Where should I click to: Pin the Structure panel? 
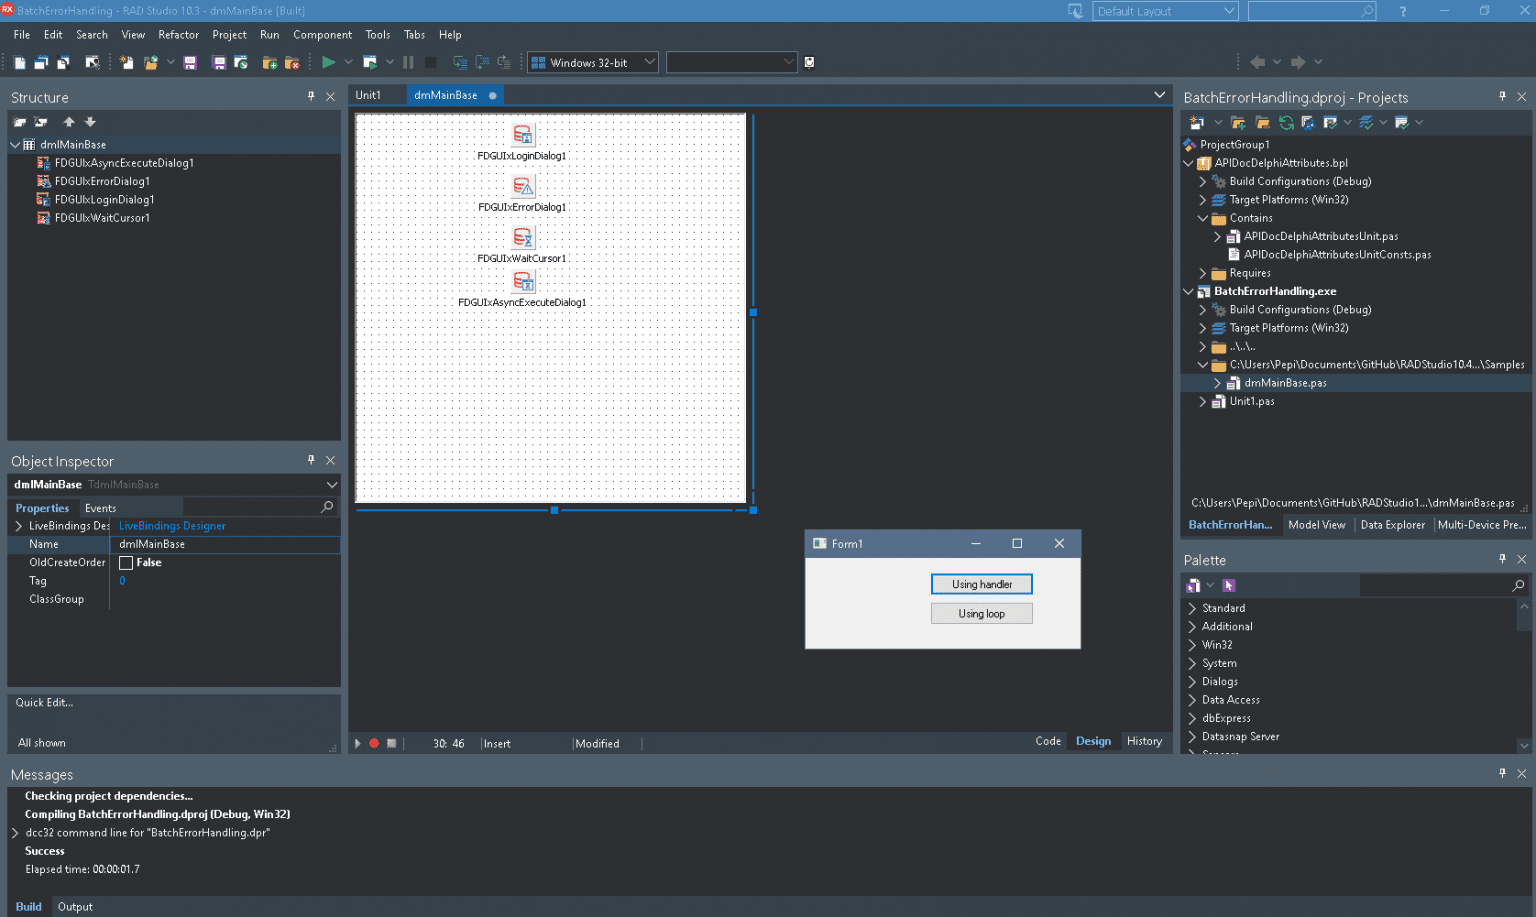pos(311,96)
